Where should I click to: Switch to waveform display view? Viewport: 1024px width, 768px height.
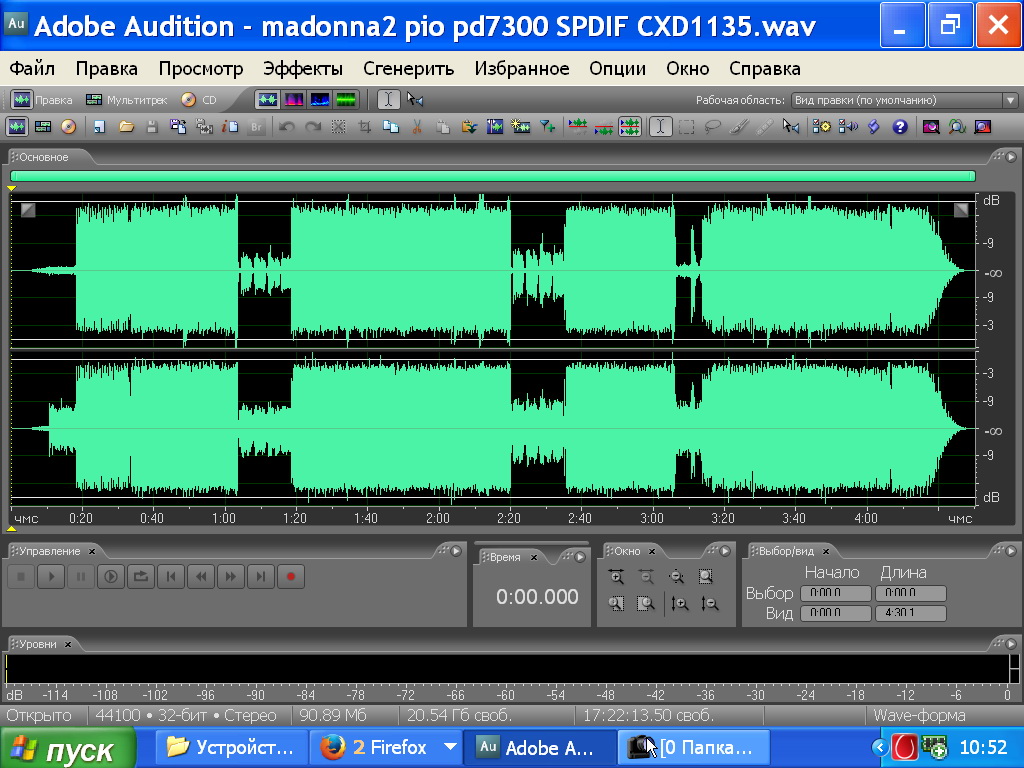[x=268, y=100]
